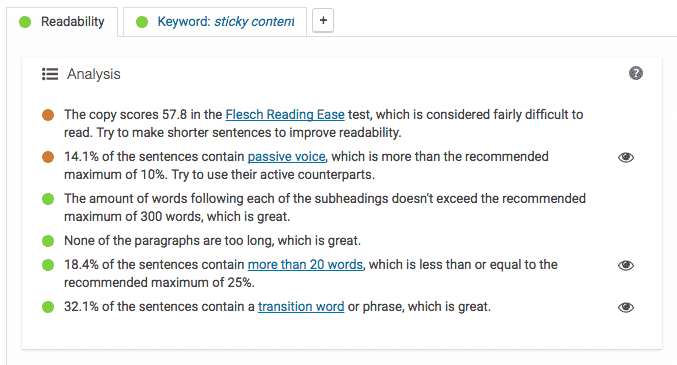The image size is (677, 365).
Task: Click the green bullet beside paragraphs length result
Action: [x=48, y=241]
